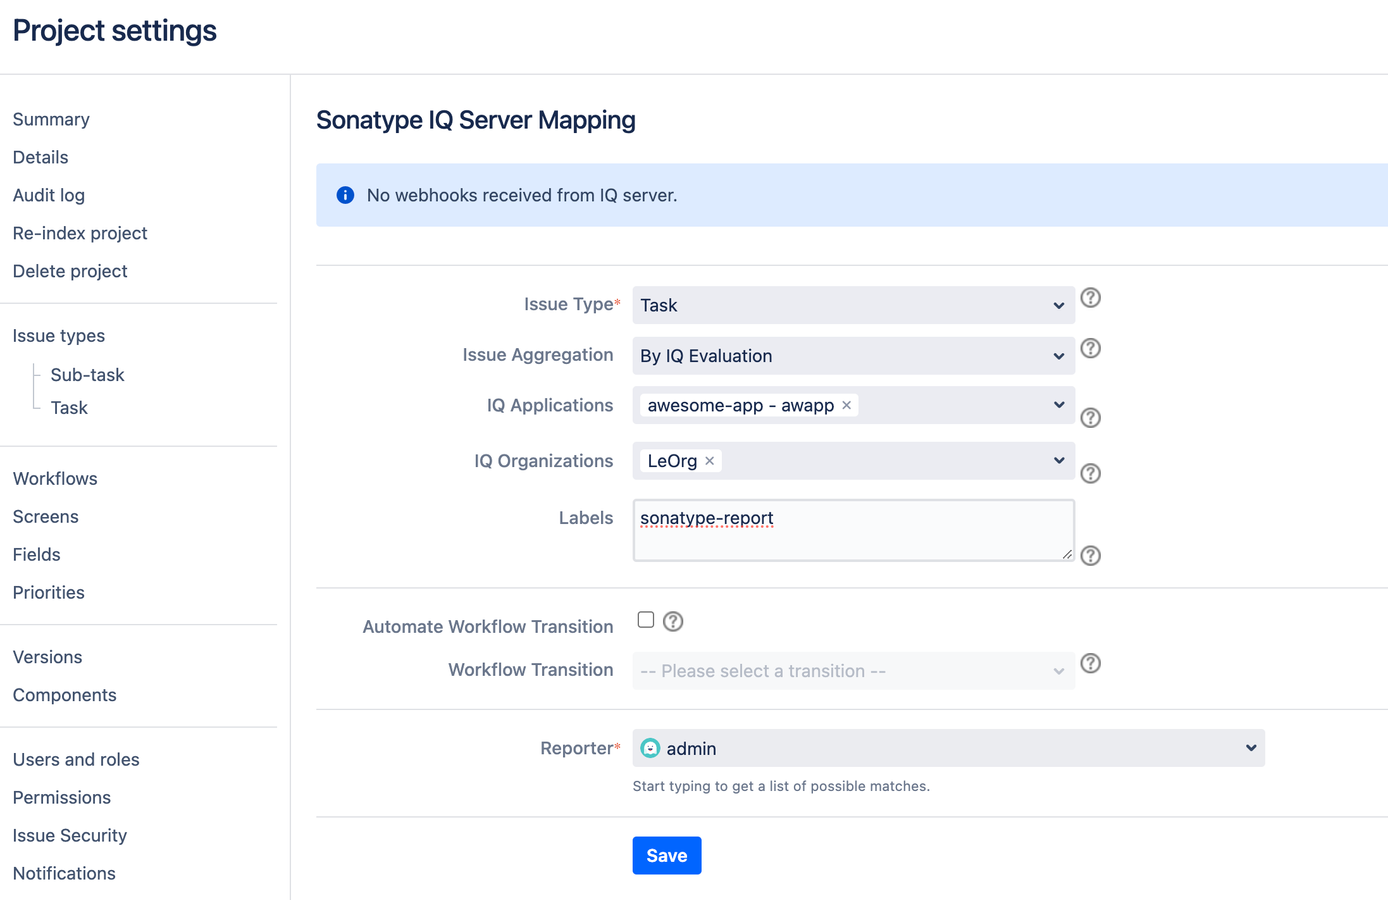Open help icon beside IQ Applications field
Viewport: 1388px width, 900px height.
(x=1091, y=418)
